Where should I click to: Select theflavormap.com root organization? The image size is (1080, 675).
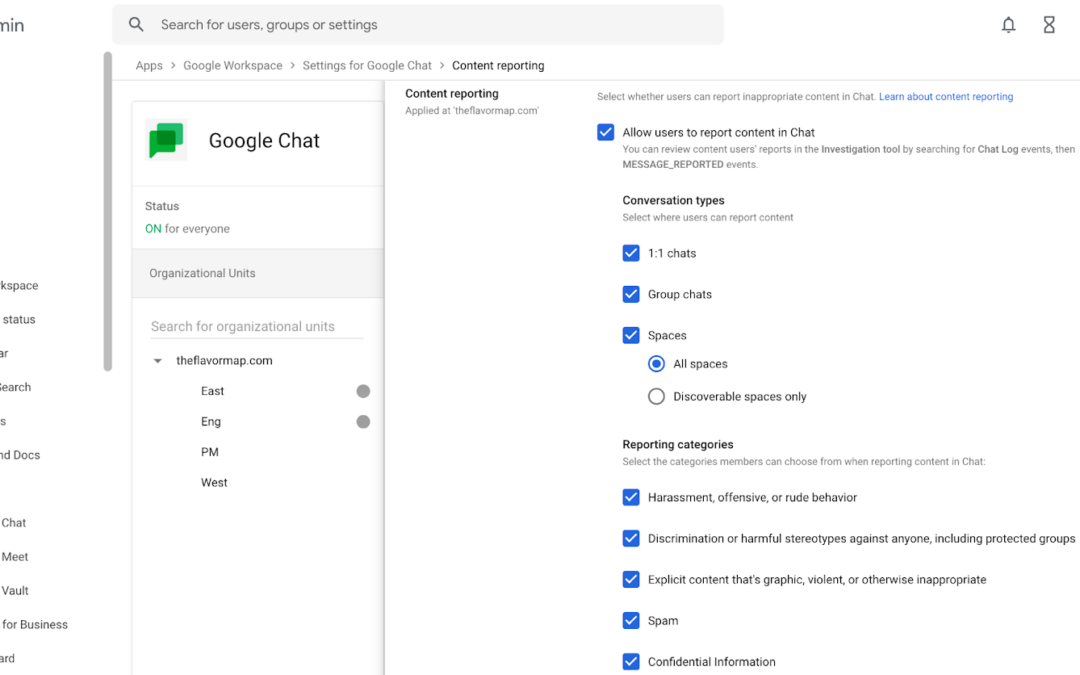[225, 360]
